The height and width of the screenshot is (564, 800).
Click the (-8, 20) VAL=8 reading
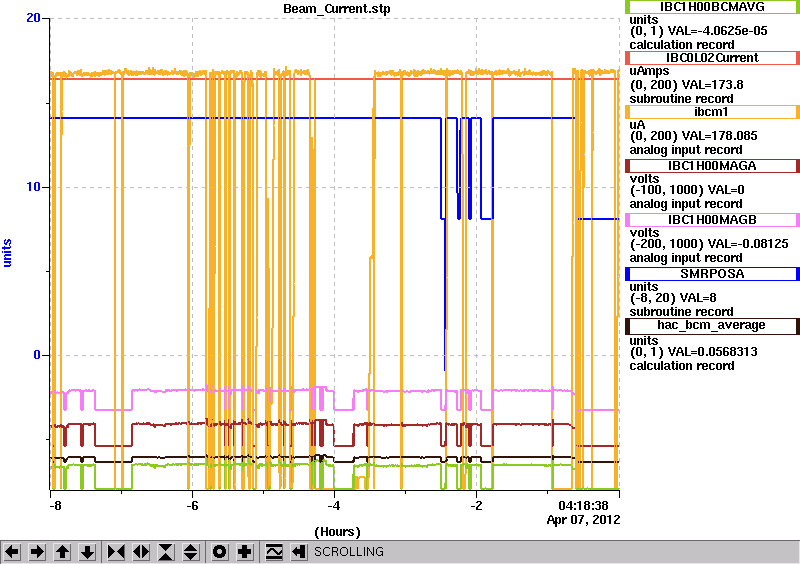tap(673, 298)
